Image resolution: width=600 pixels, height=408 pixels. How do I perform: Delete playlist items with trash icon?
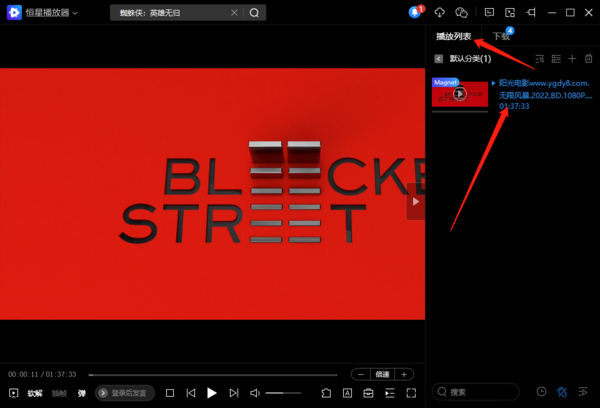588,60
